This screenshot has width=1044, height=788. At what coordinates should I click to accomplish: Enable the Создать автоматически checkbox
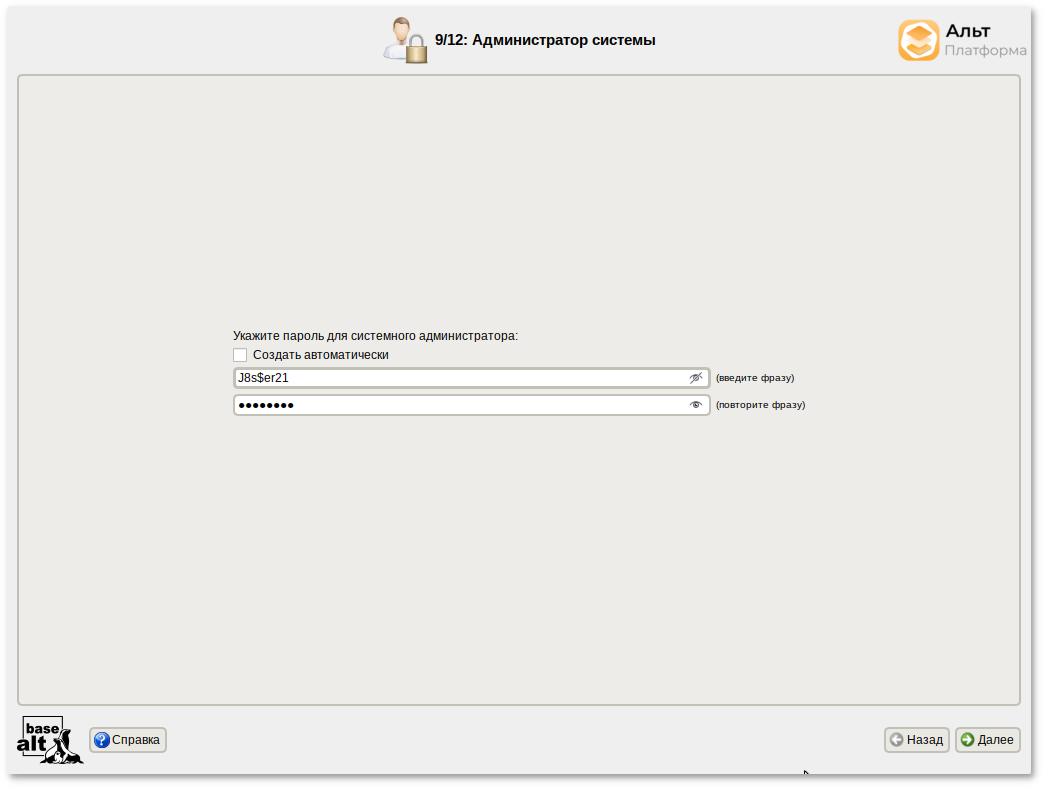[240, 355]
